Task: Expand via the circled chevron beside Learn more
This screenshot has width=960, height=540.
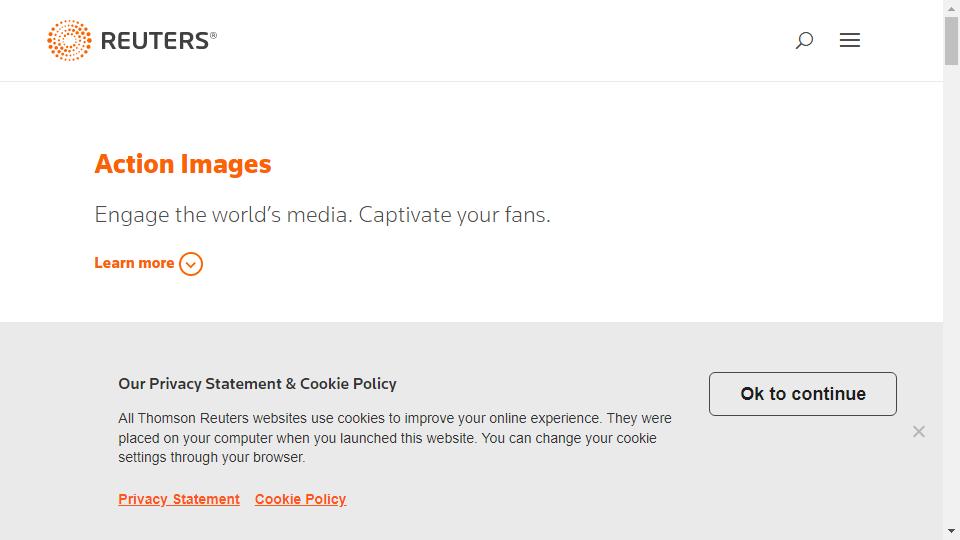Action: pyautogui.click(x=191, y=264)
